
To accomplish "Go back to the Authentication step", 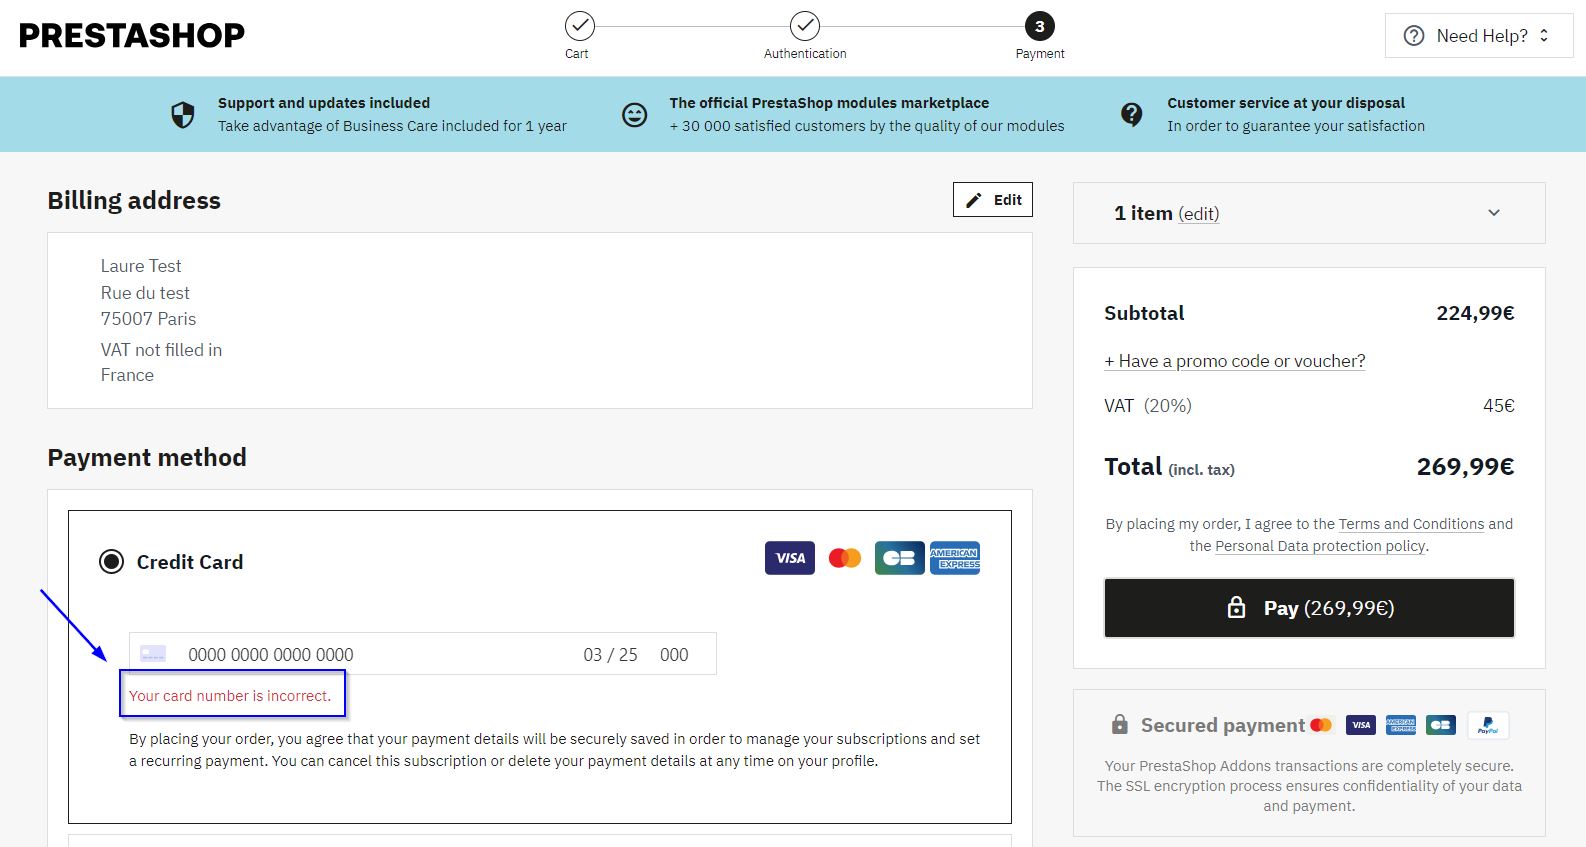I will [805, 27].
